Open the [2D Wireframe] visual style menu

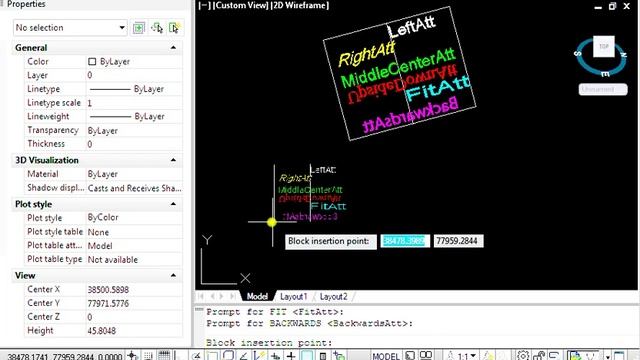click(x=300, y=6)
